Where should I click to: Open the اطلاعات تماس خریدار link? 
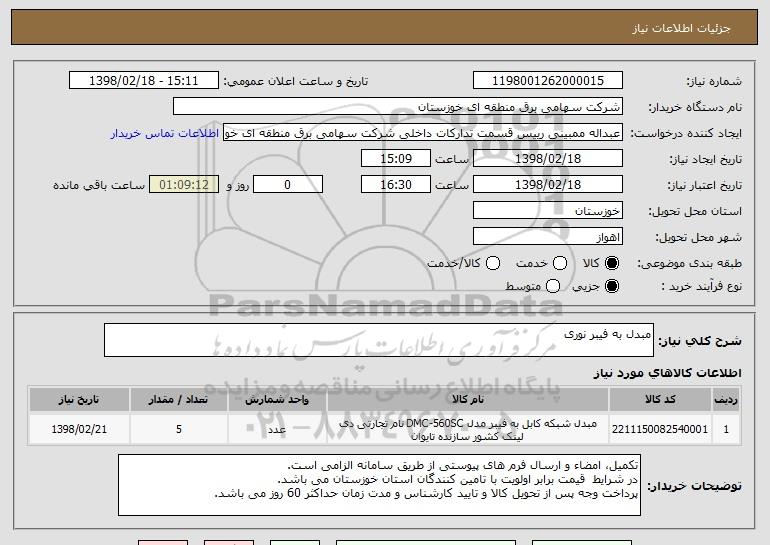tap(165, 133)
